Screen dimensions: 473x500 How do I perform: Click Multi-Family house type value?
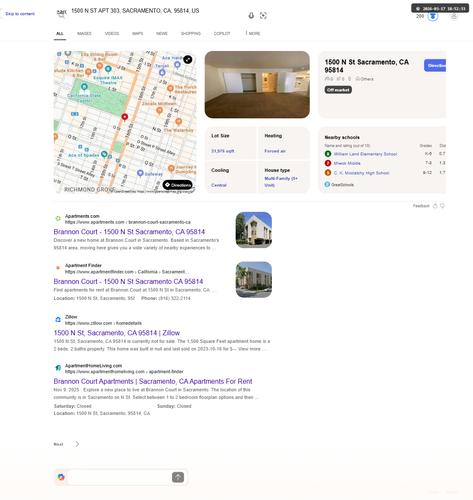coord(281,182)
